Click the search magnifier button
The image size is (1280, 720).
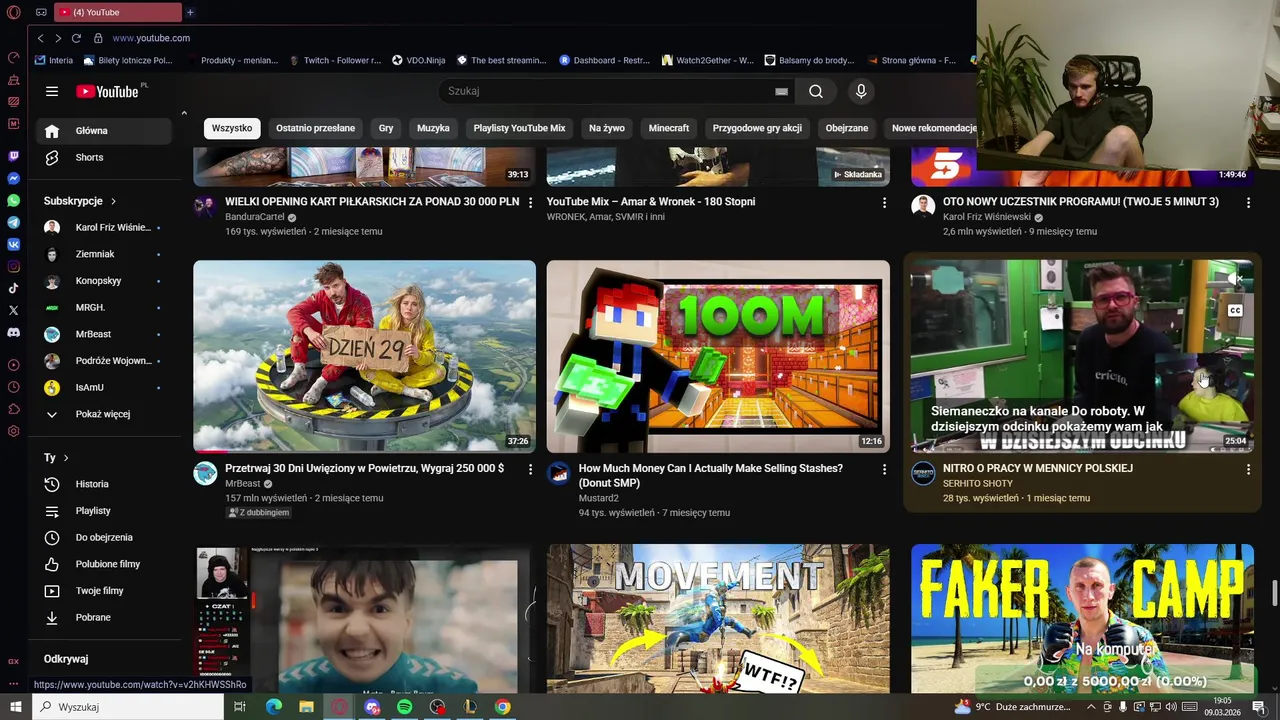[816, 91]
